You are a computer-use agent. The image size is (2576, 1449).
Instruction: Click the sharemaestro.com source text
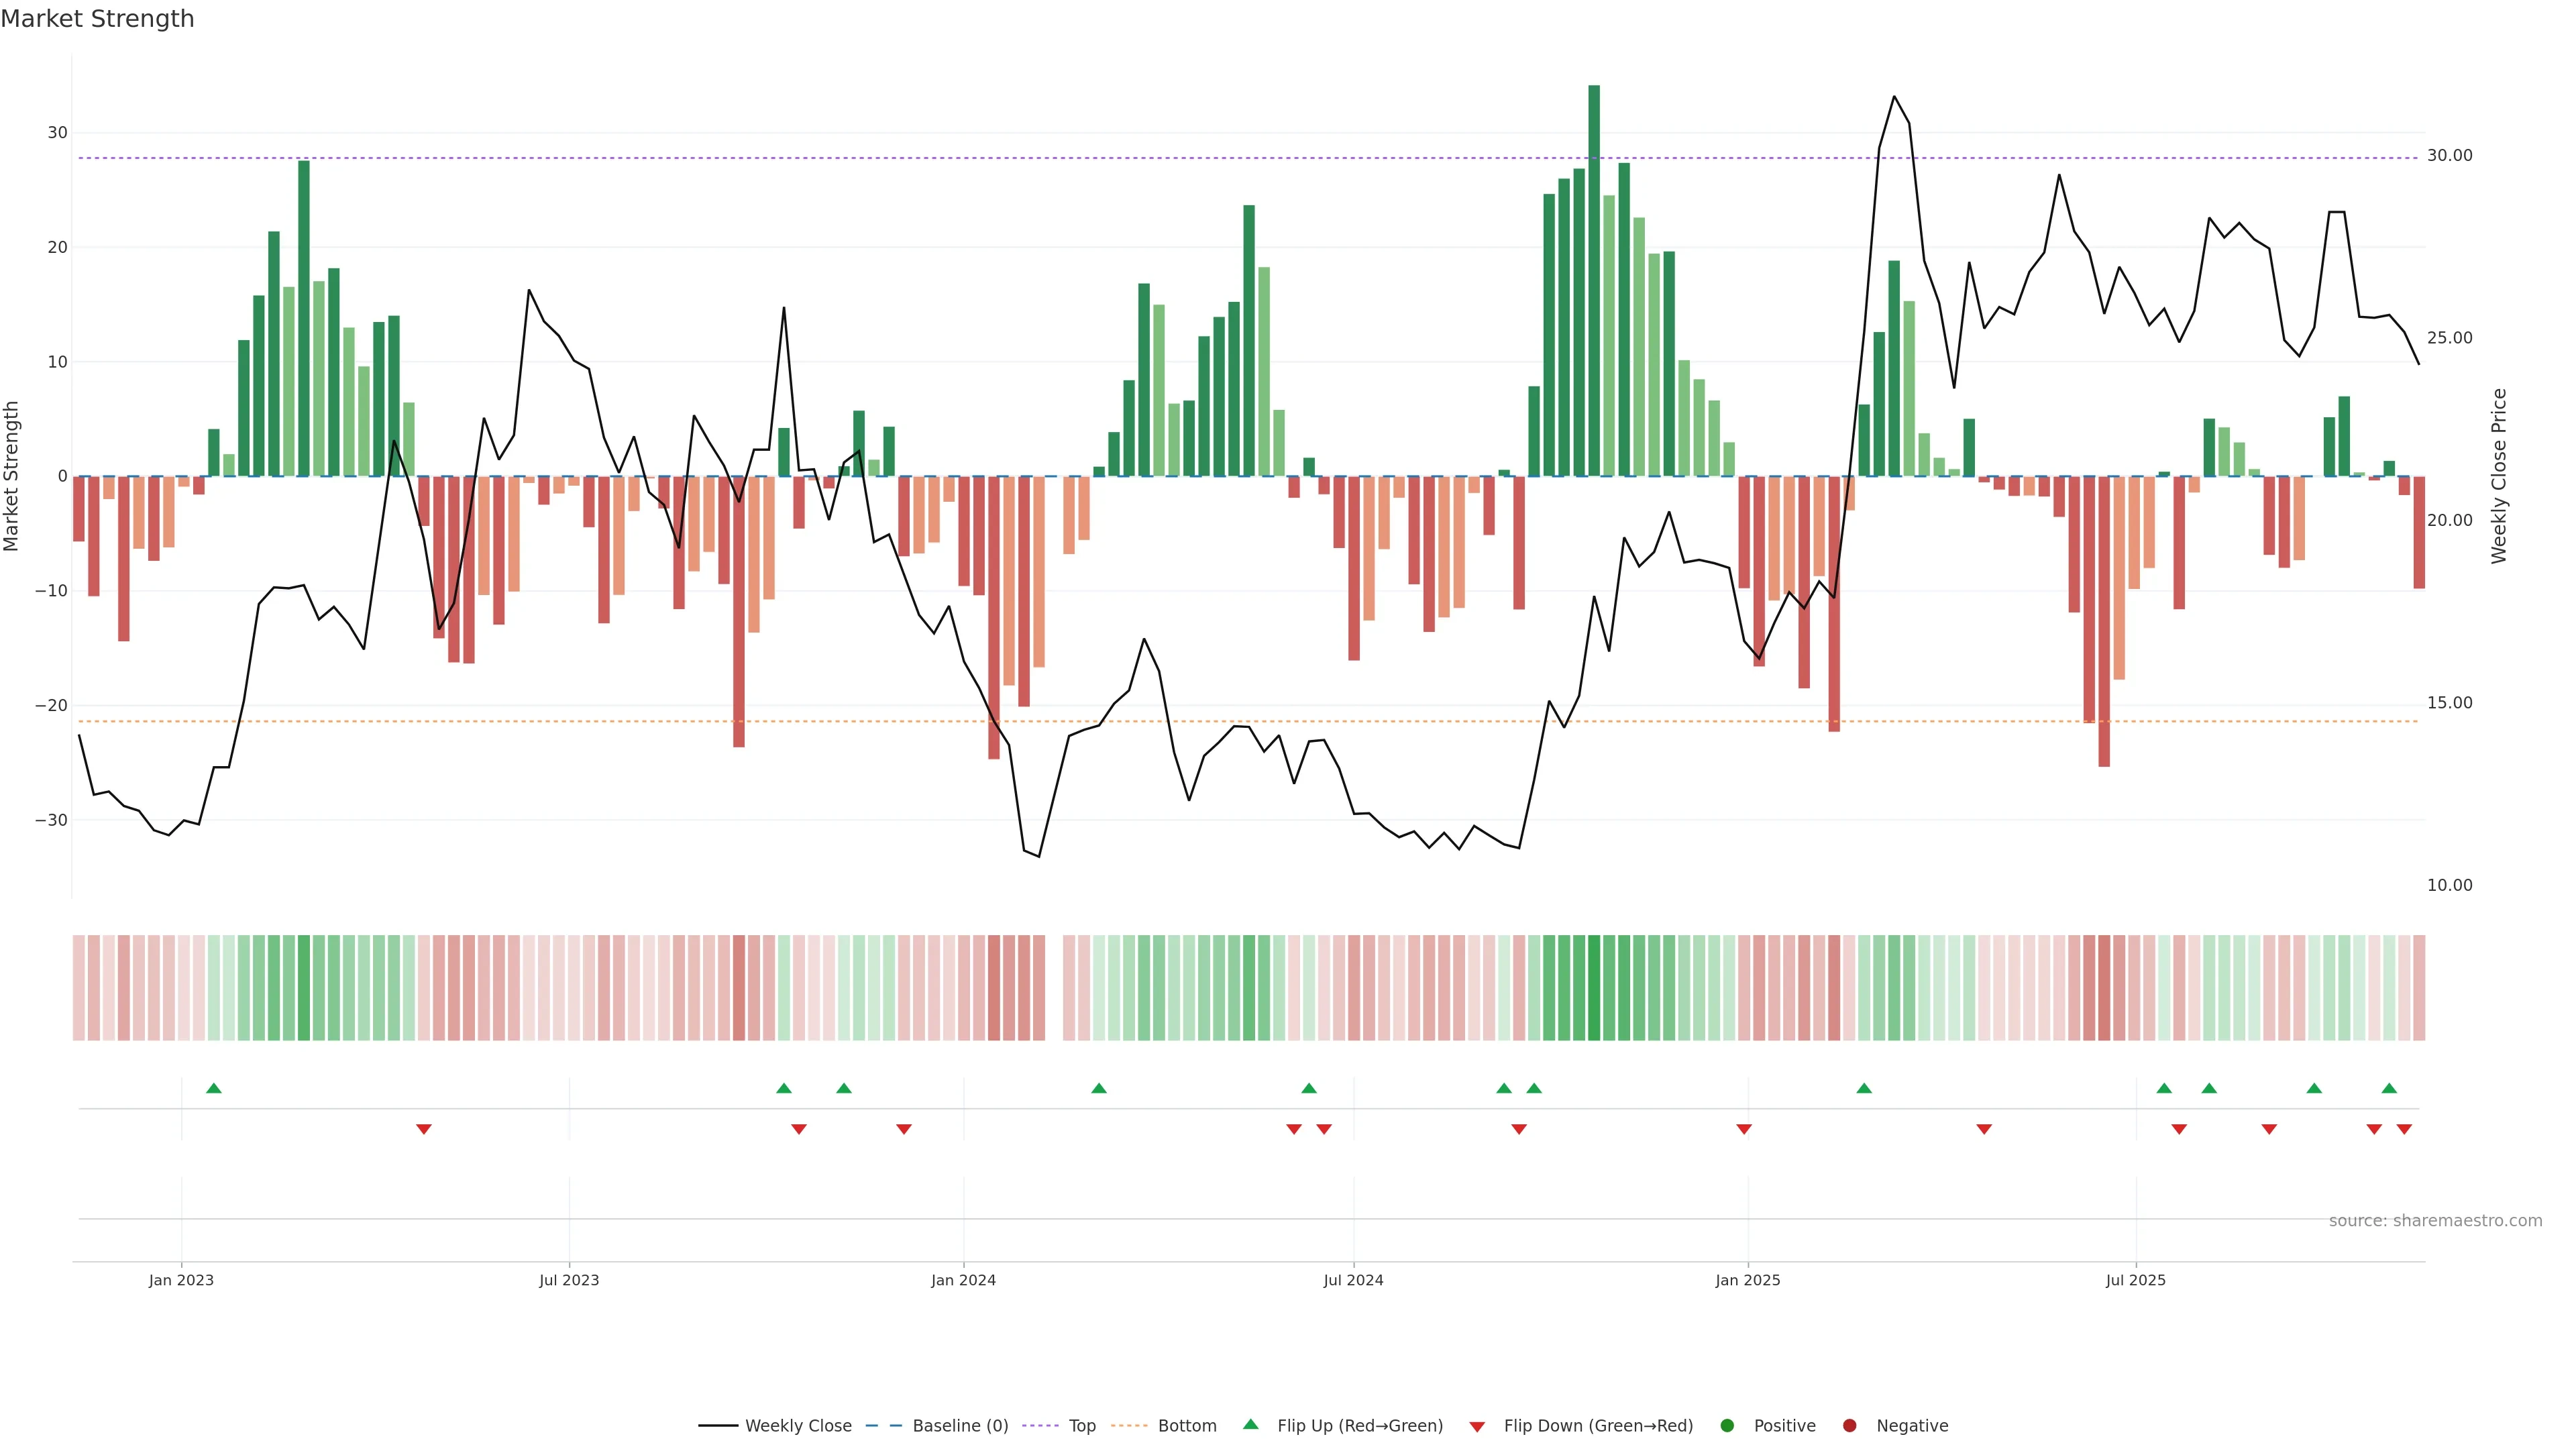(2435, 1221)
